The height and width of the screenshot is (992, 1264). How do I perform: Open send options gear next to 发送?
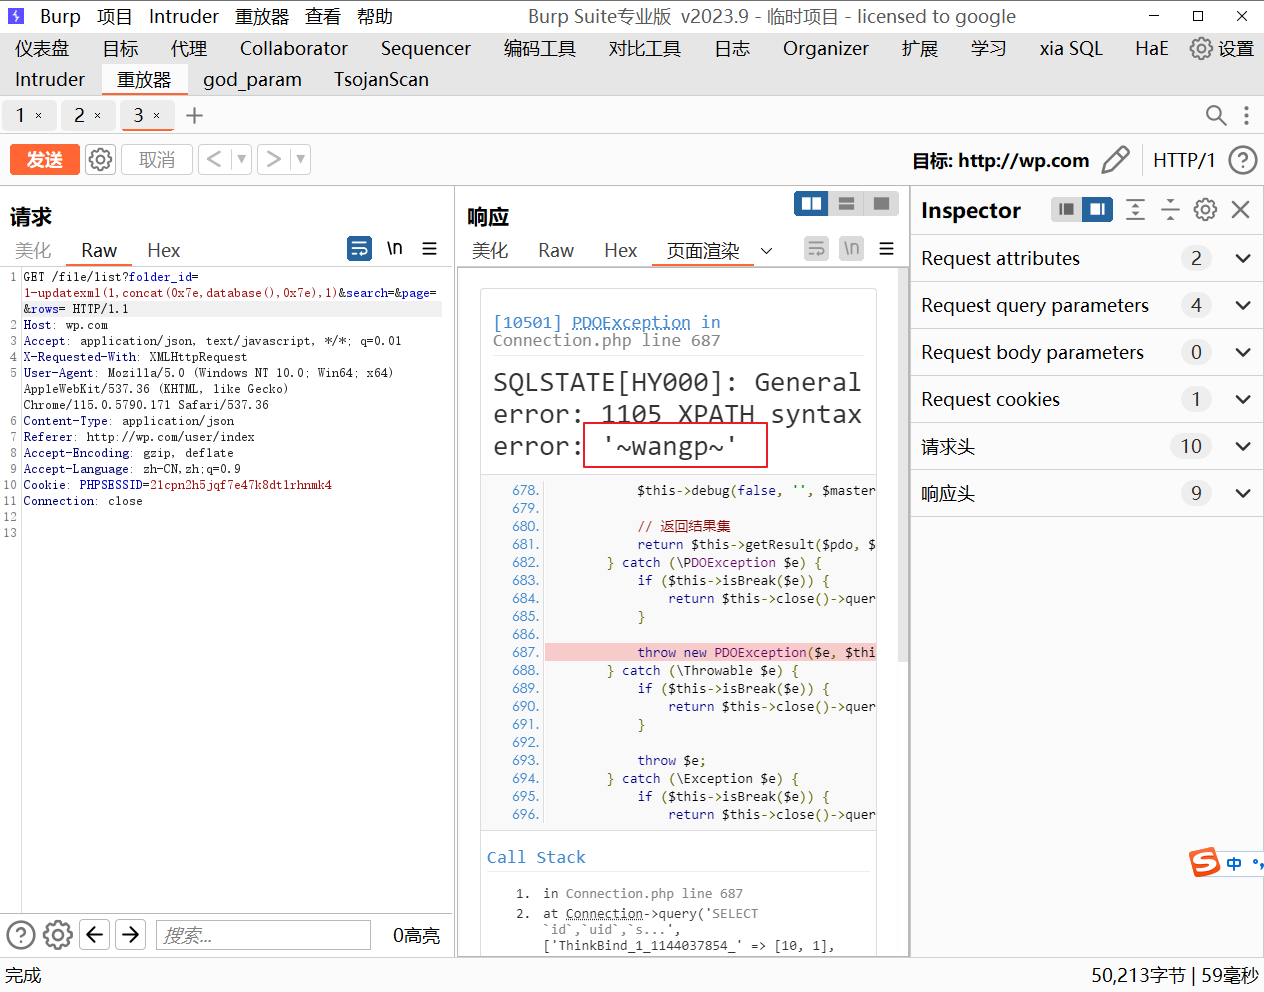click(x=100, y=159)
